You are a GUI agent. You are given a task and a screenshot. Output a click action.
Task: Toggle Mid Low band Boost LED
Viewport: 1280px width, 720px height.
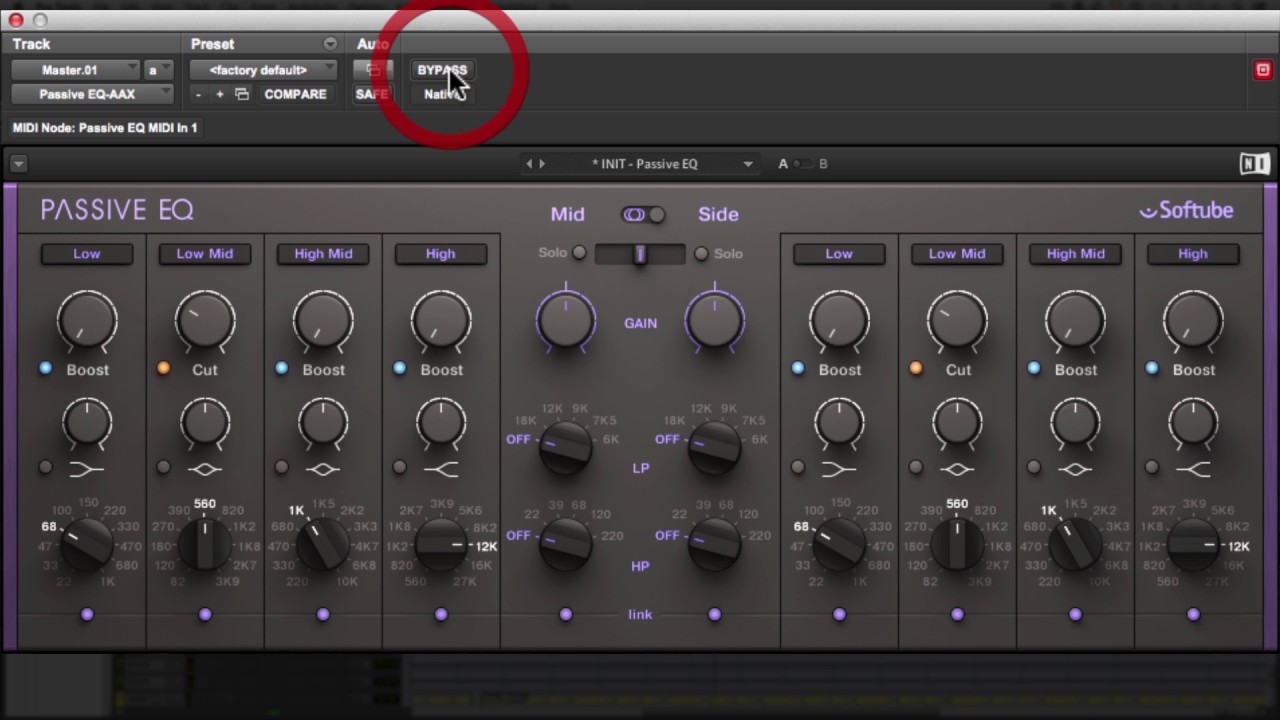pyautogui.click(x=45, y=369)
